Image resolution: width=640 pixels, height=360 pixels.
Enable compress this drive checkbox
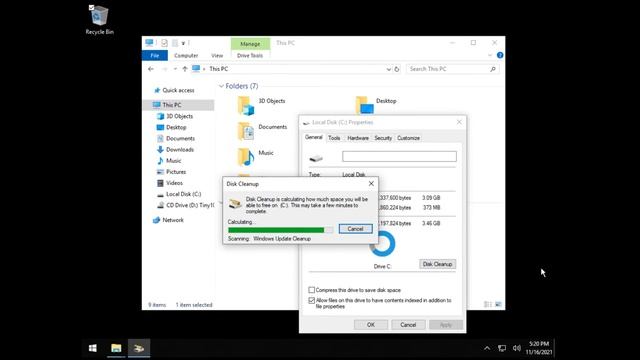point(312,290)
